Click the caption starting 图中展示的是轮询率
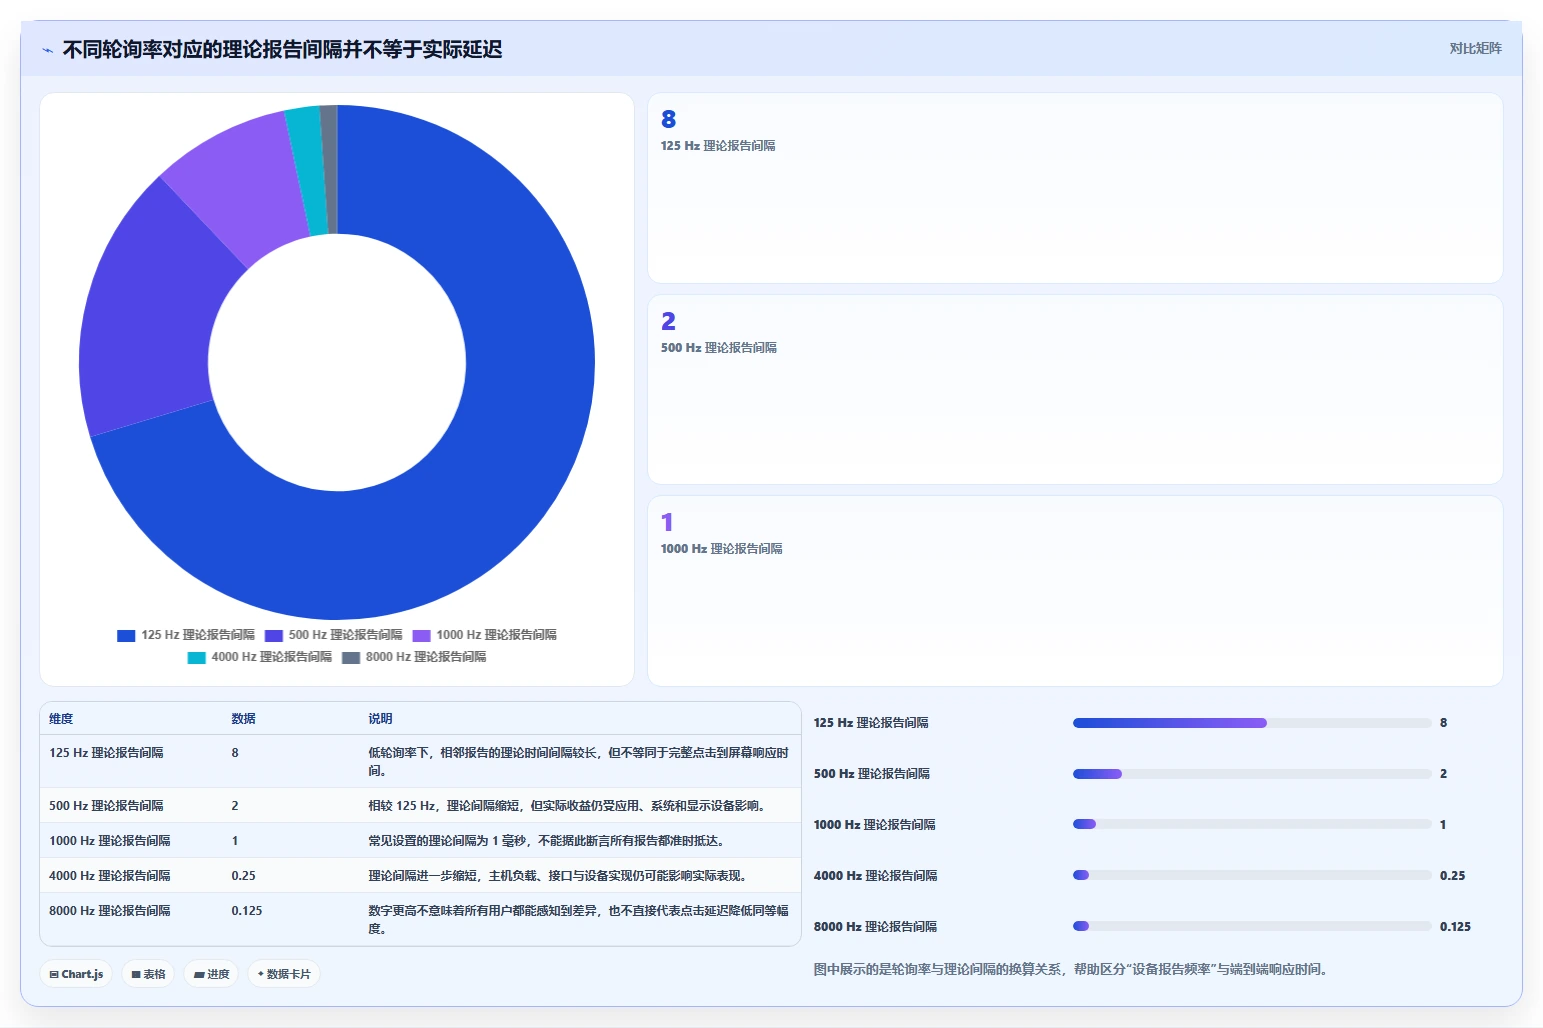This screenshot has width=1543, height=1028. coord(1070,969)
